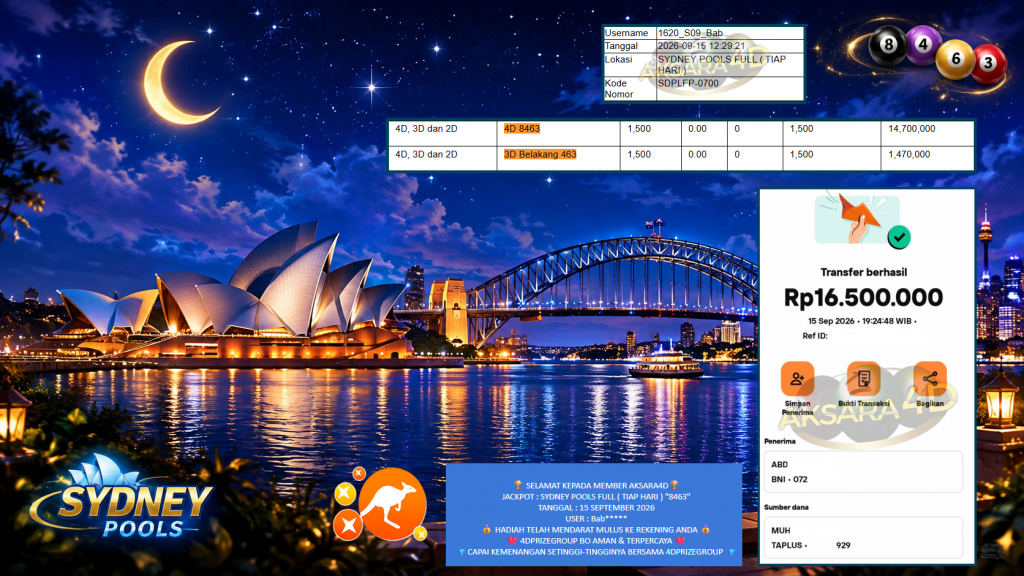This screenshot has height=576, width=1024.
Task: Click the paper airplane transfer illustration
Action: (x=857, y=218)
